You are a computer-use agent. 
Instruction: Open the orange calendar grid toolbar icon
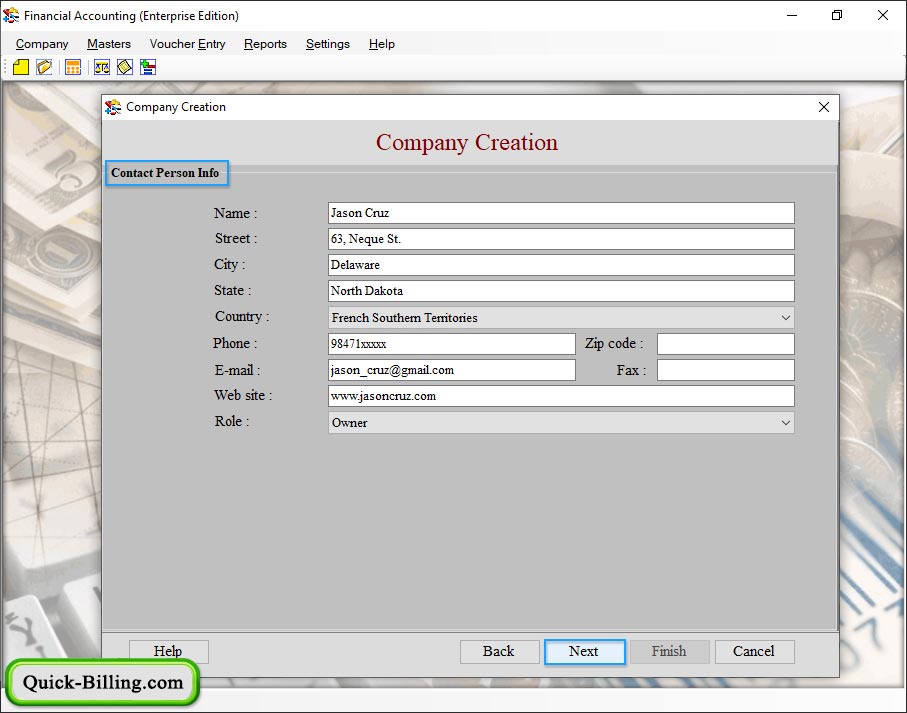73,68
